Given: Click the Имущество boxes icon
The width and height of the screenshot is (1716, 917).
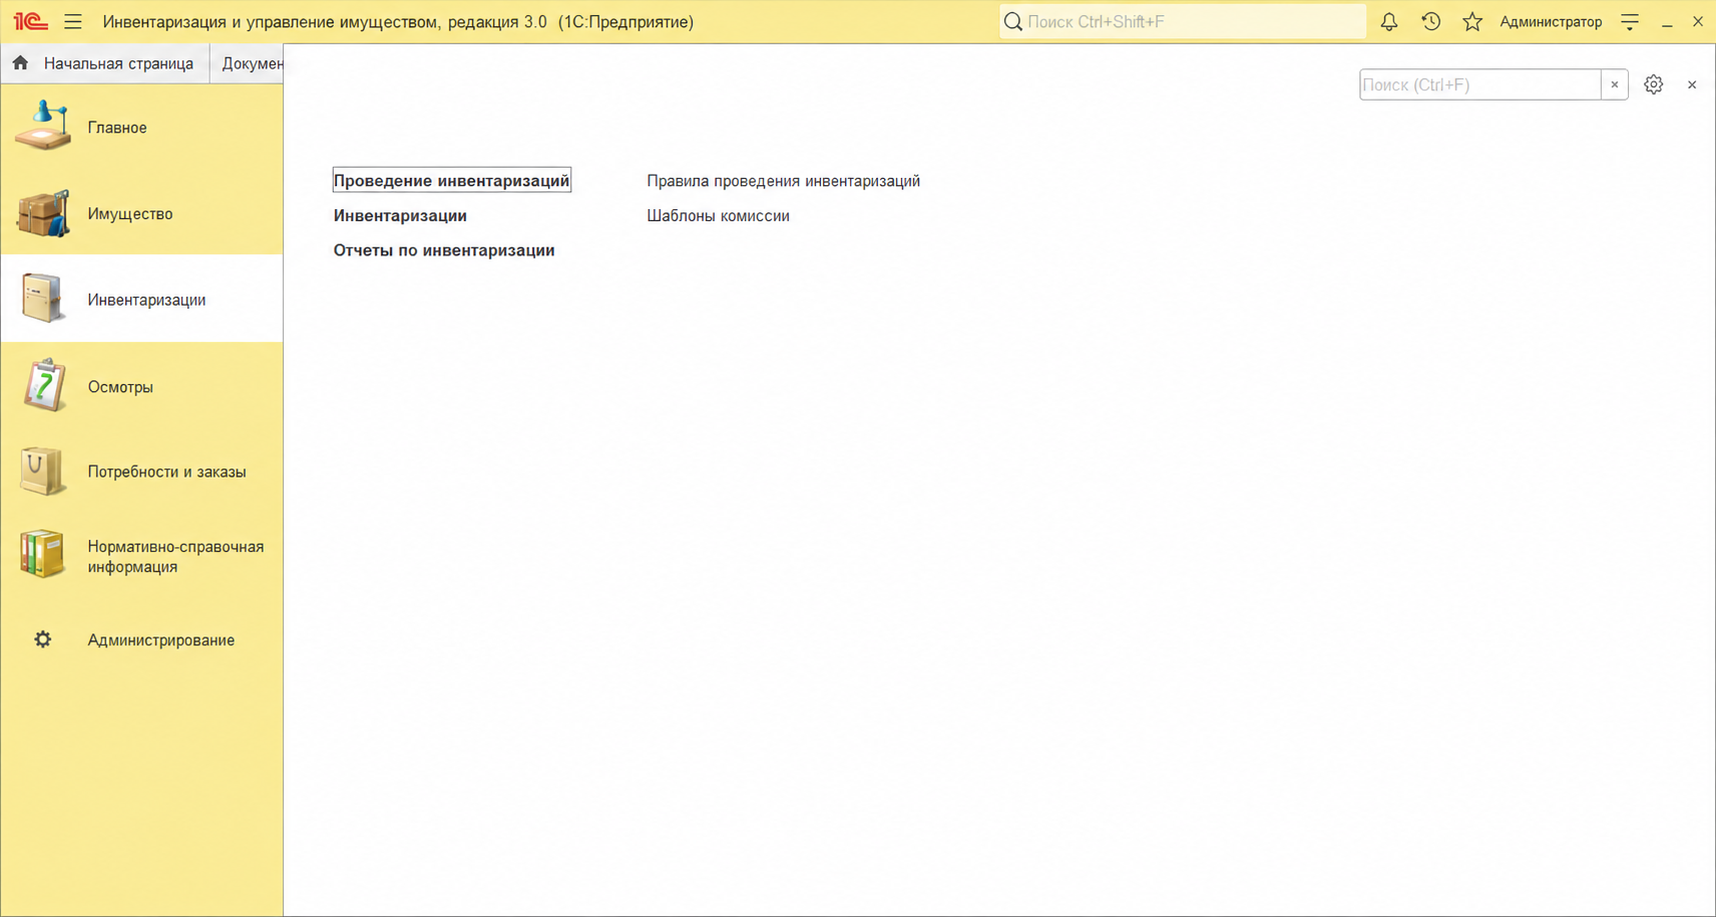Looking at the screenshot, I should click(x=43, y=213).
